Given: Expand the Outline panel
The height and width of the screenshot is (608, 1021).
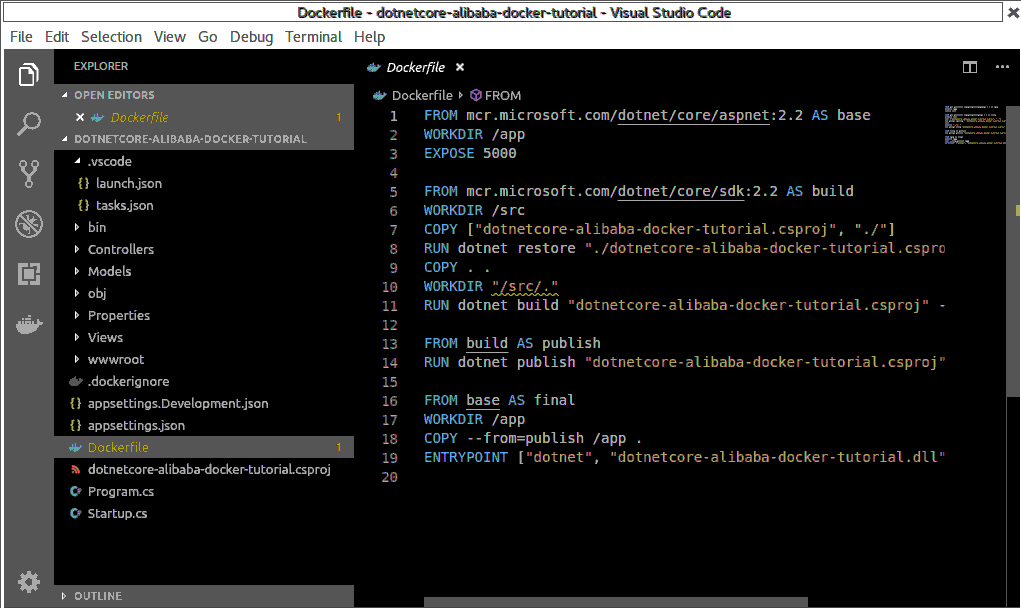Looking at the screenshot, I should tap(64, 596).
